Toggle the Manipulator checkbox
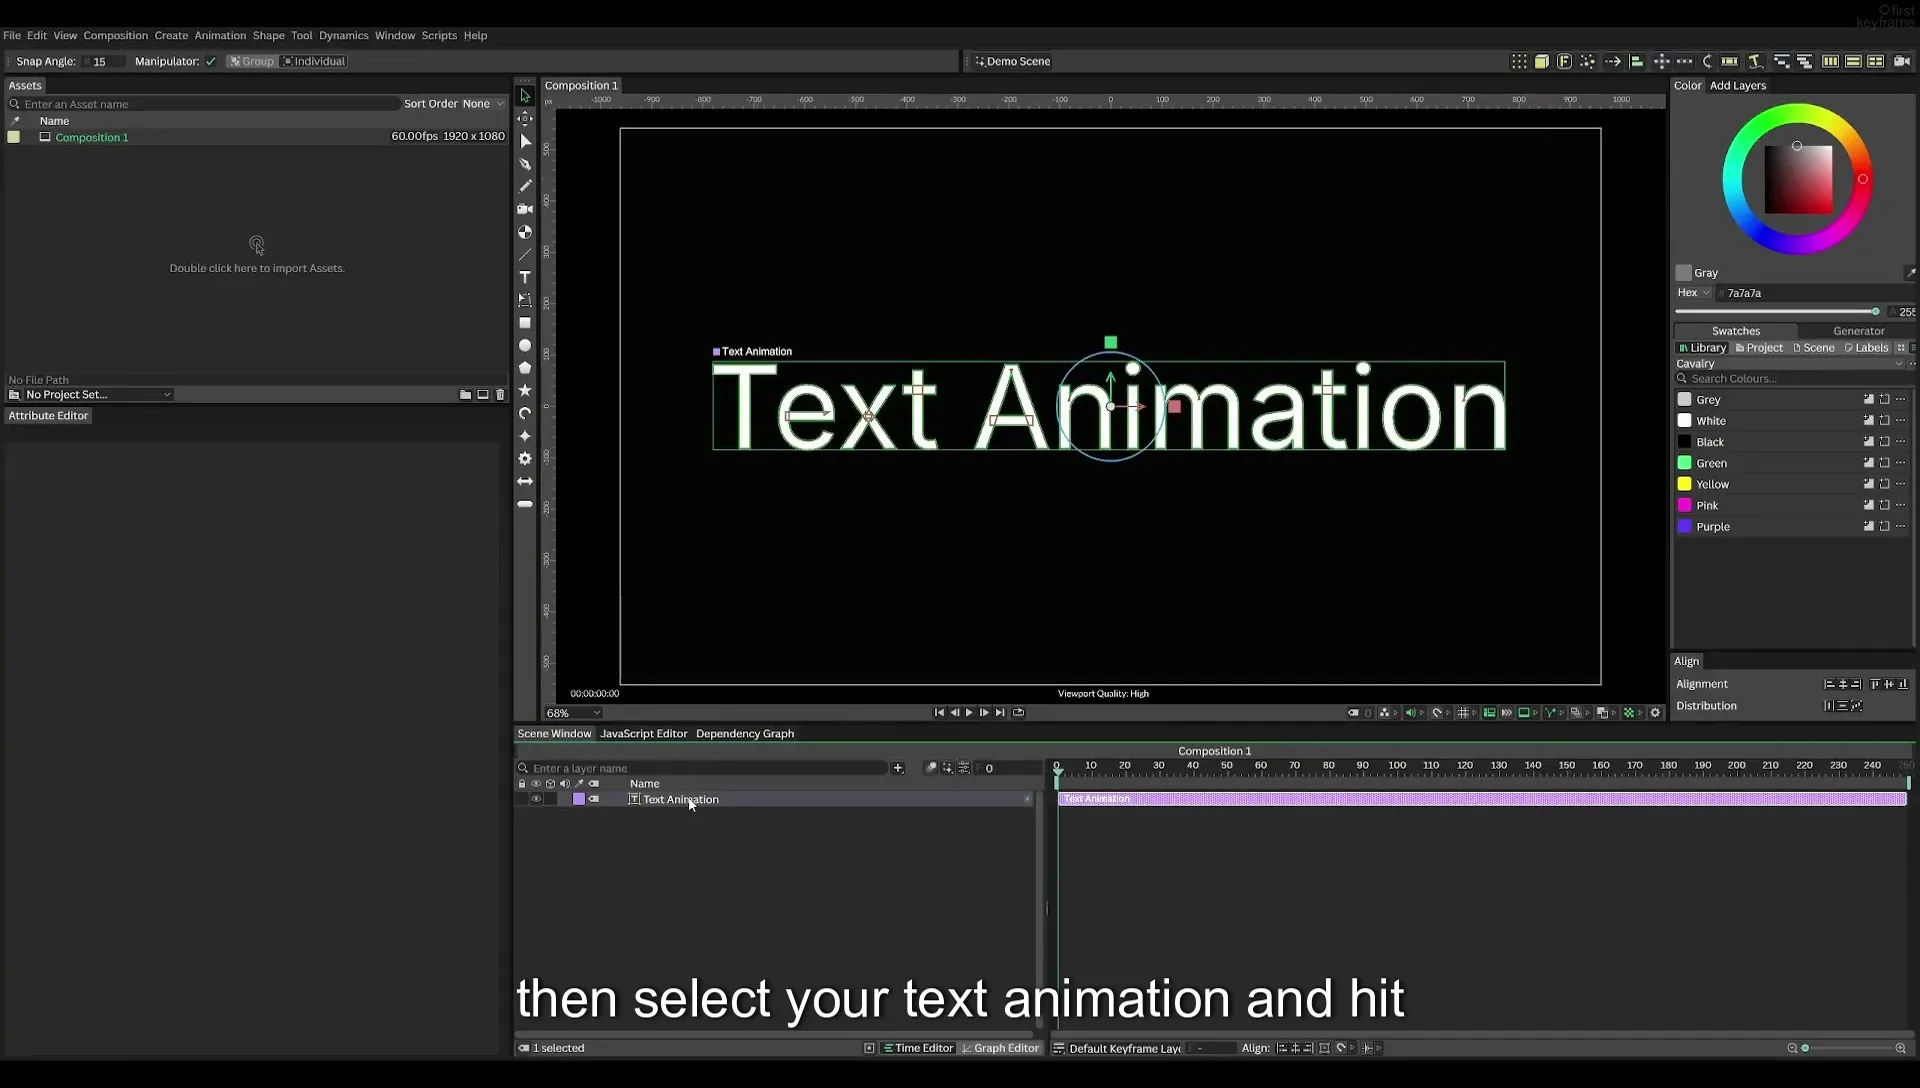Screen dimensions: 1920x1088 [x=211, y=61]
